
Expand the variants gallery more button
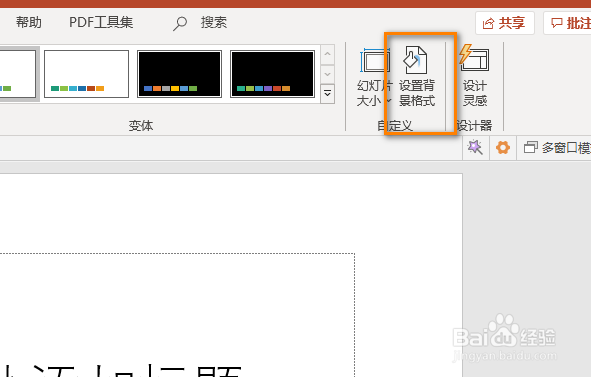coord(328,93)
